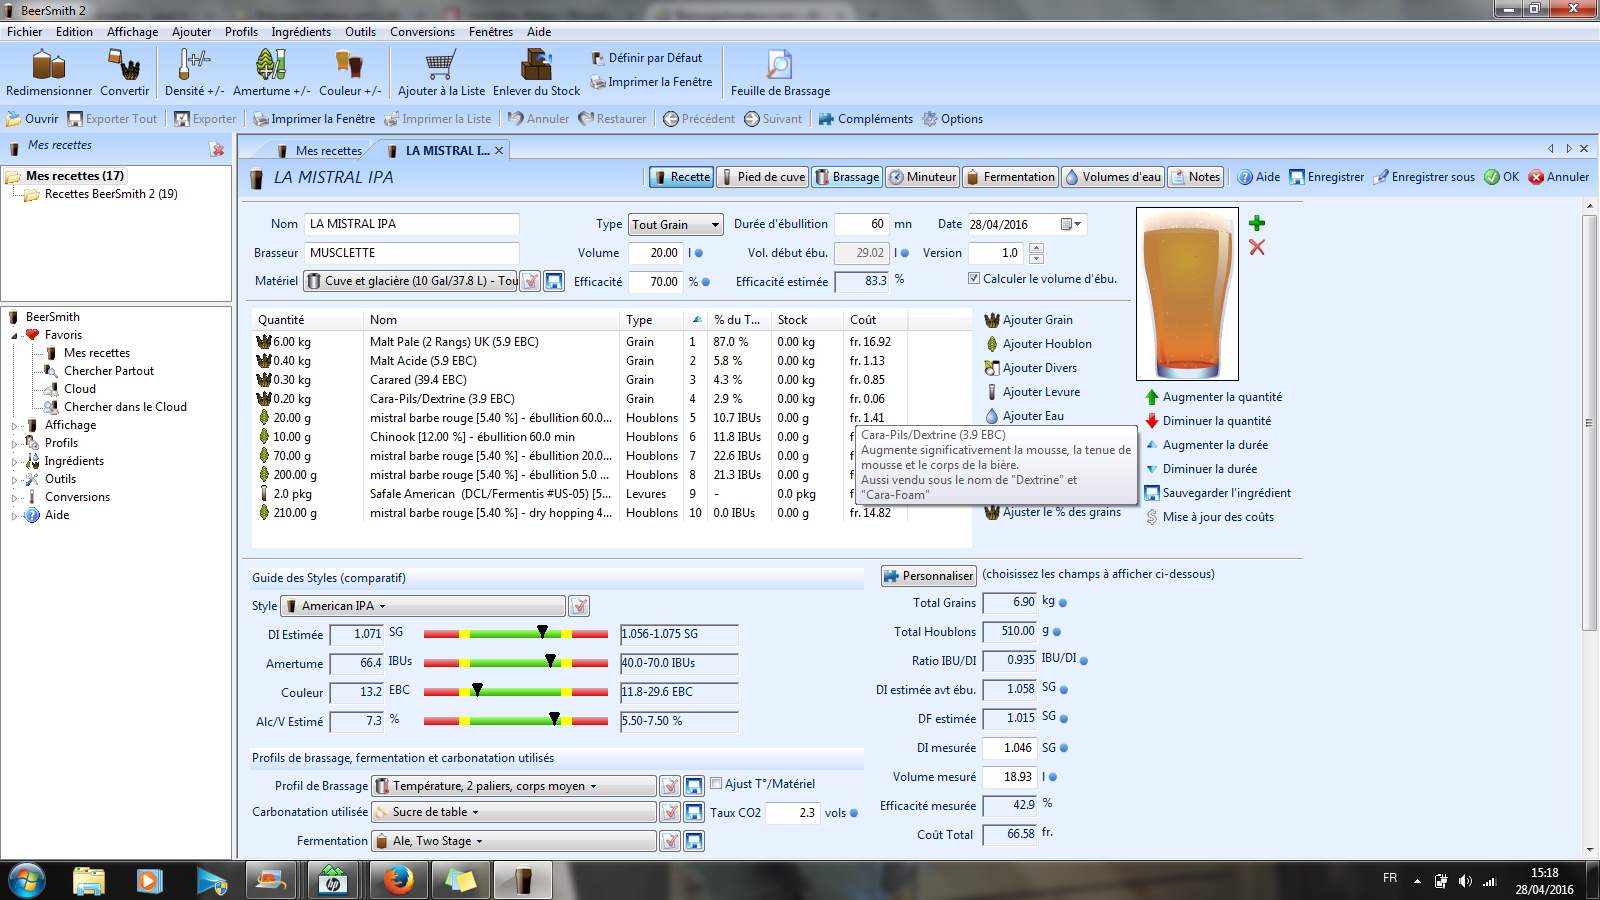Click the Aide help button
The height and width of the screenshot is (900, 1600).
tap(1258, 177)
